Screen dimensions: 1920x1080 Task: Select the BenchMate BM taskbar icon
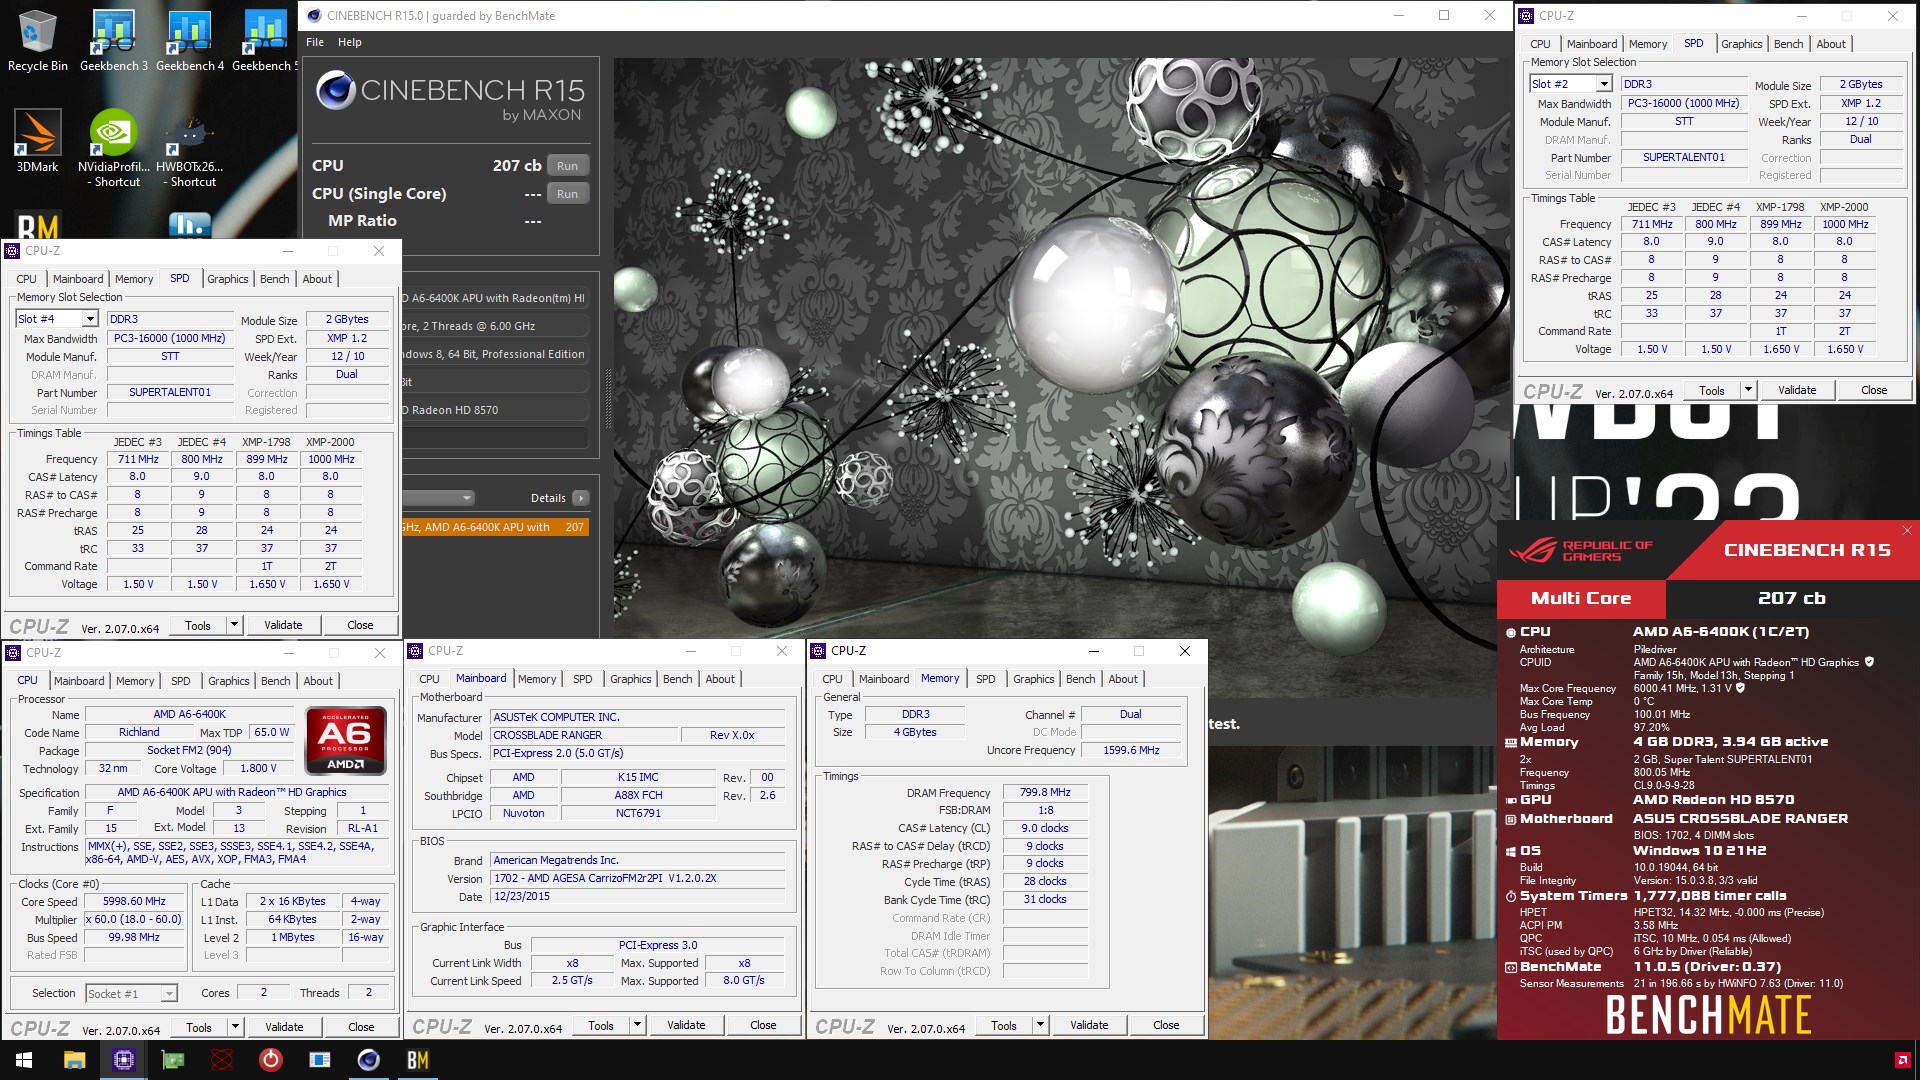pyautogui.click(x=418, y=1060)
